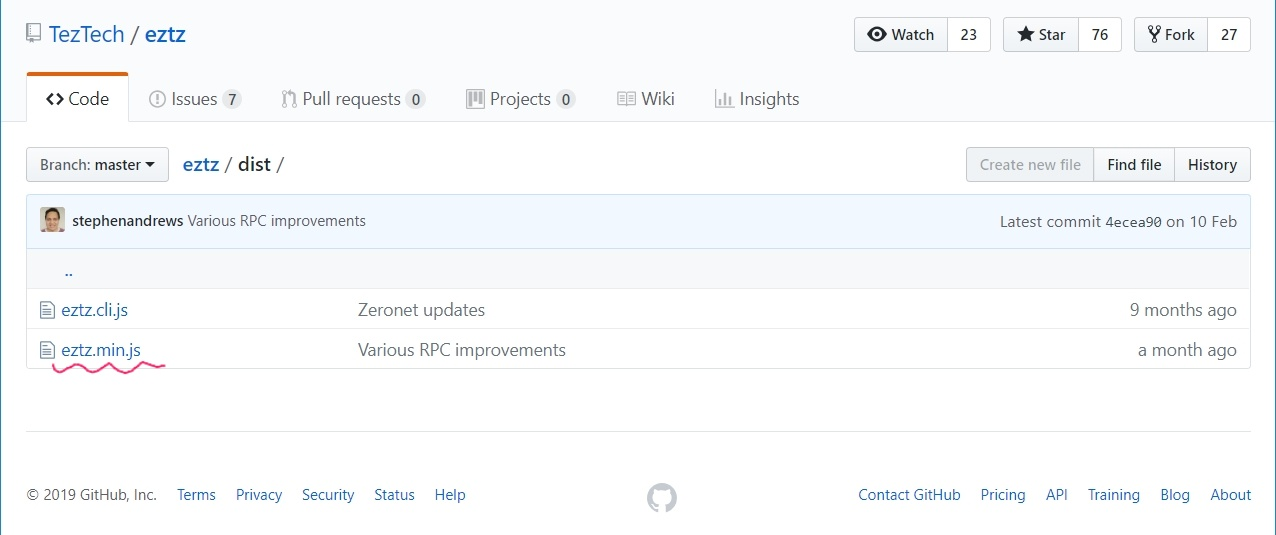1276x535 pixels.
Task: Open the Status footer link
Action: (x=394, y=495)
